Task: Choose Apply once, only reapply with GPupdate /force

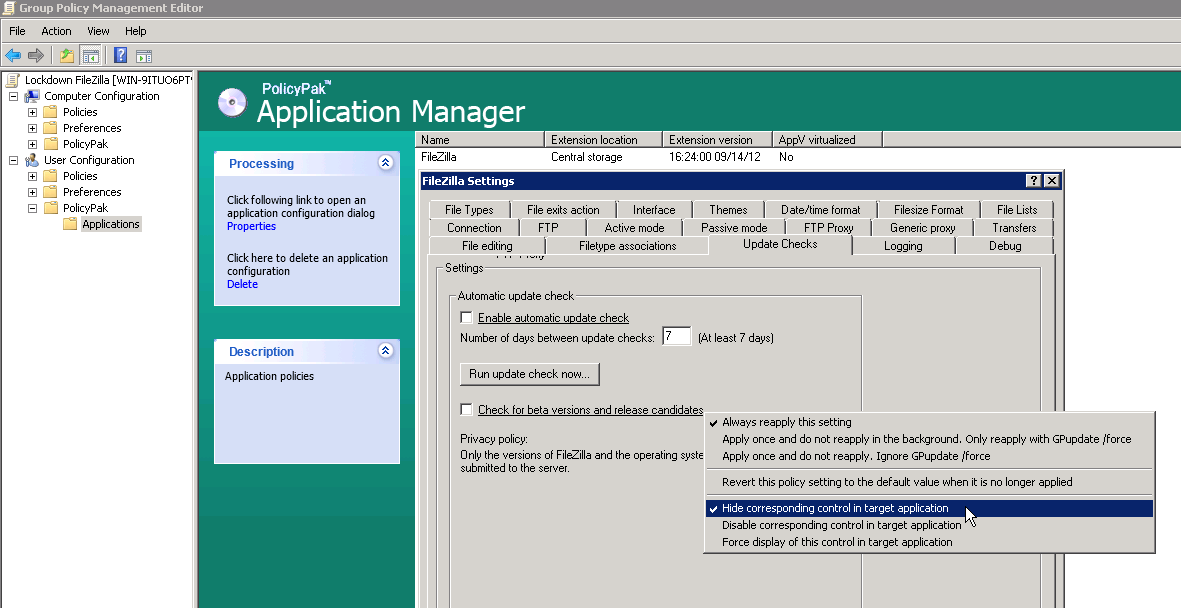Action: (929, 439)
